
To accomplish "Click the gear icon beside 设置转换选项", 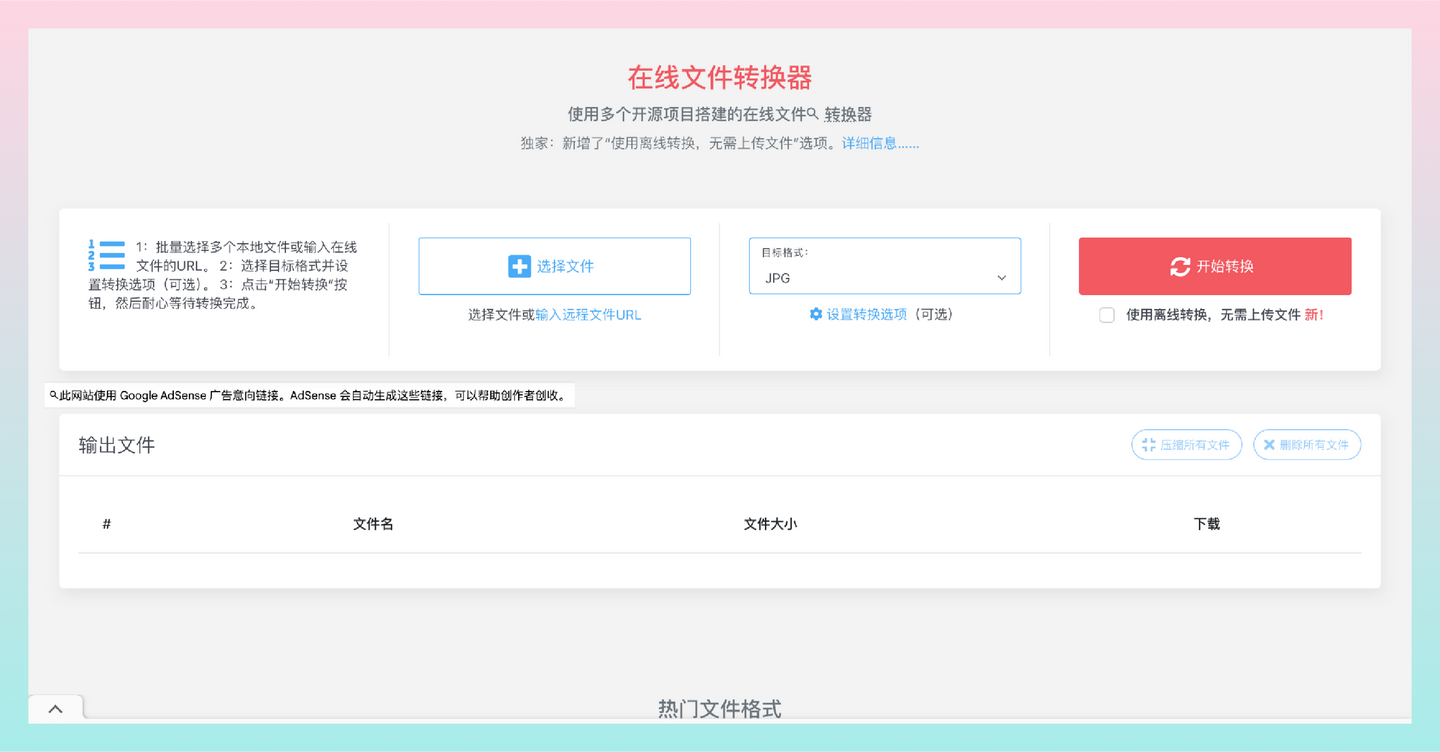I will click(x=816, y=314).
